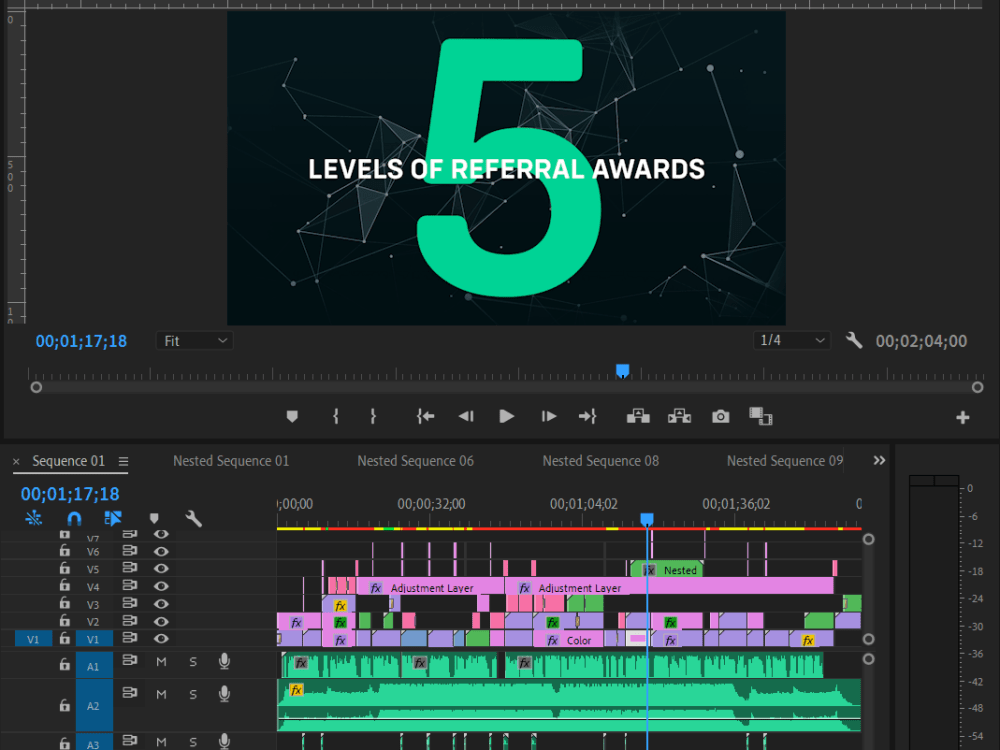Switch to Nested Sequence 09 tab
Image resolution: width=1000 pixels, height=750 pixels.
[784, 460]
